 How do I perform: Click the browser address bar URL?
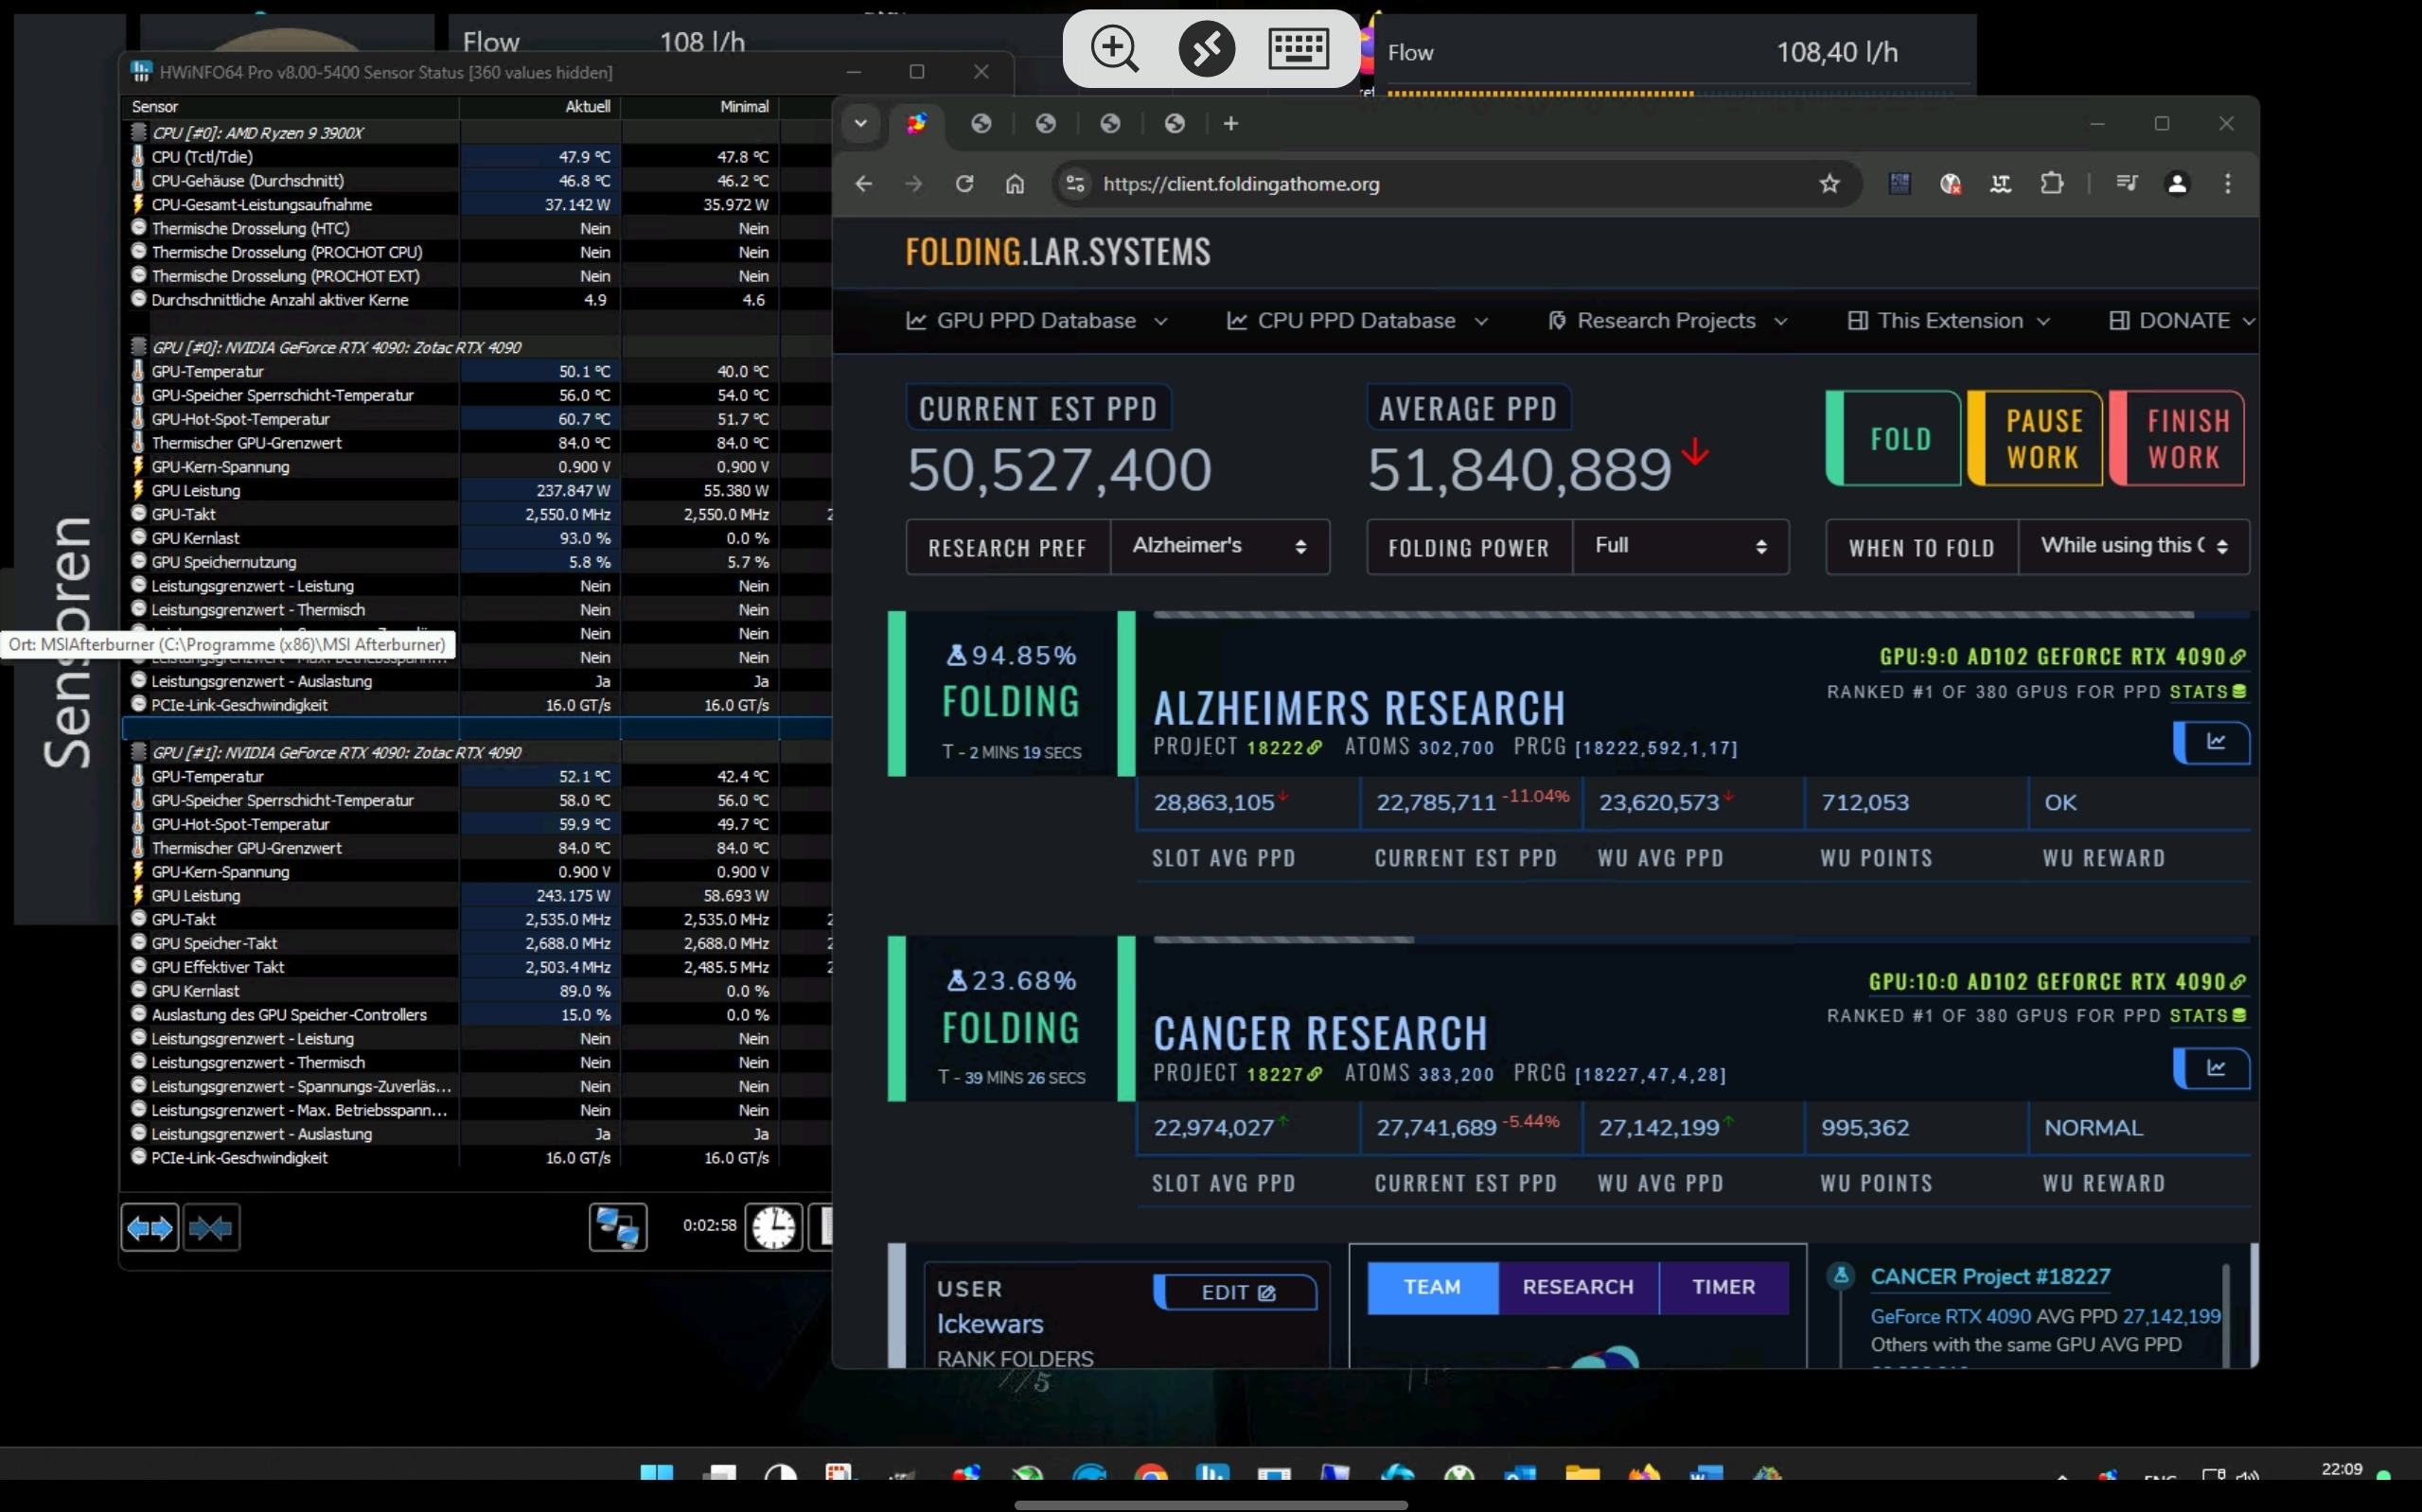(1241, 184)
